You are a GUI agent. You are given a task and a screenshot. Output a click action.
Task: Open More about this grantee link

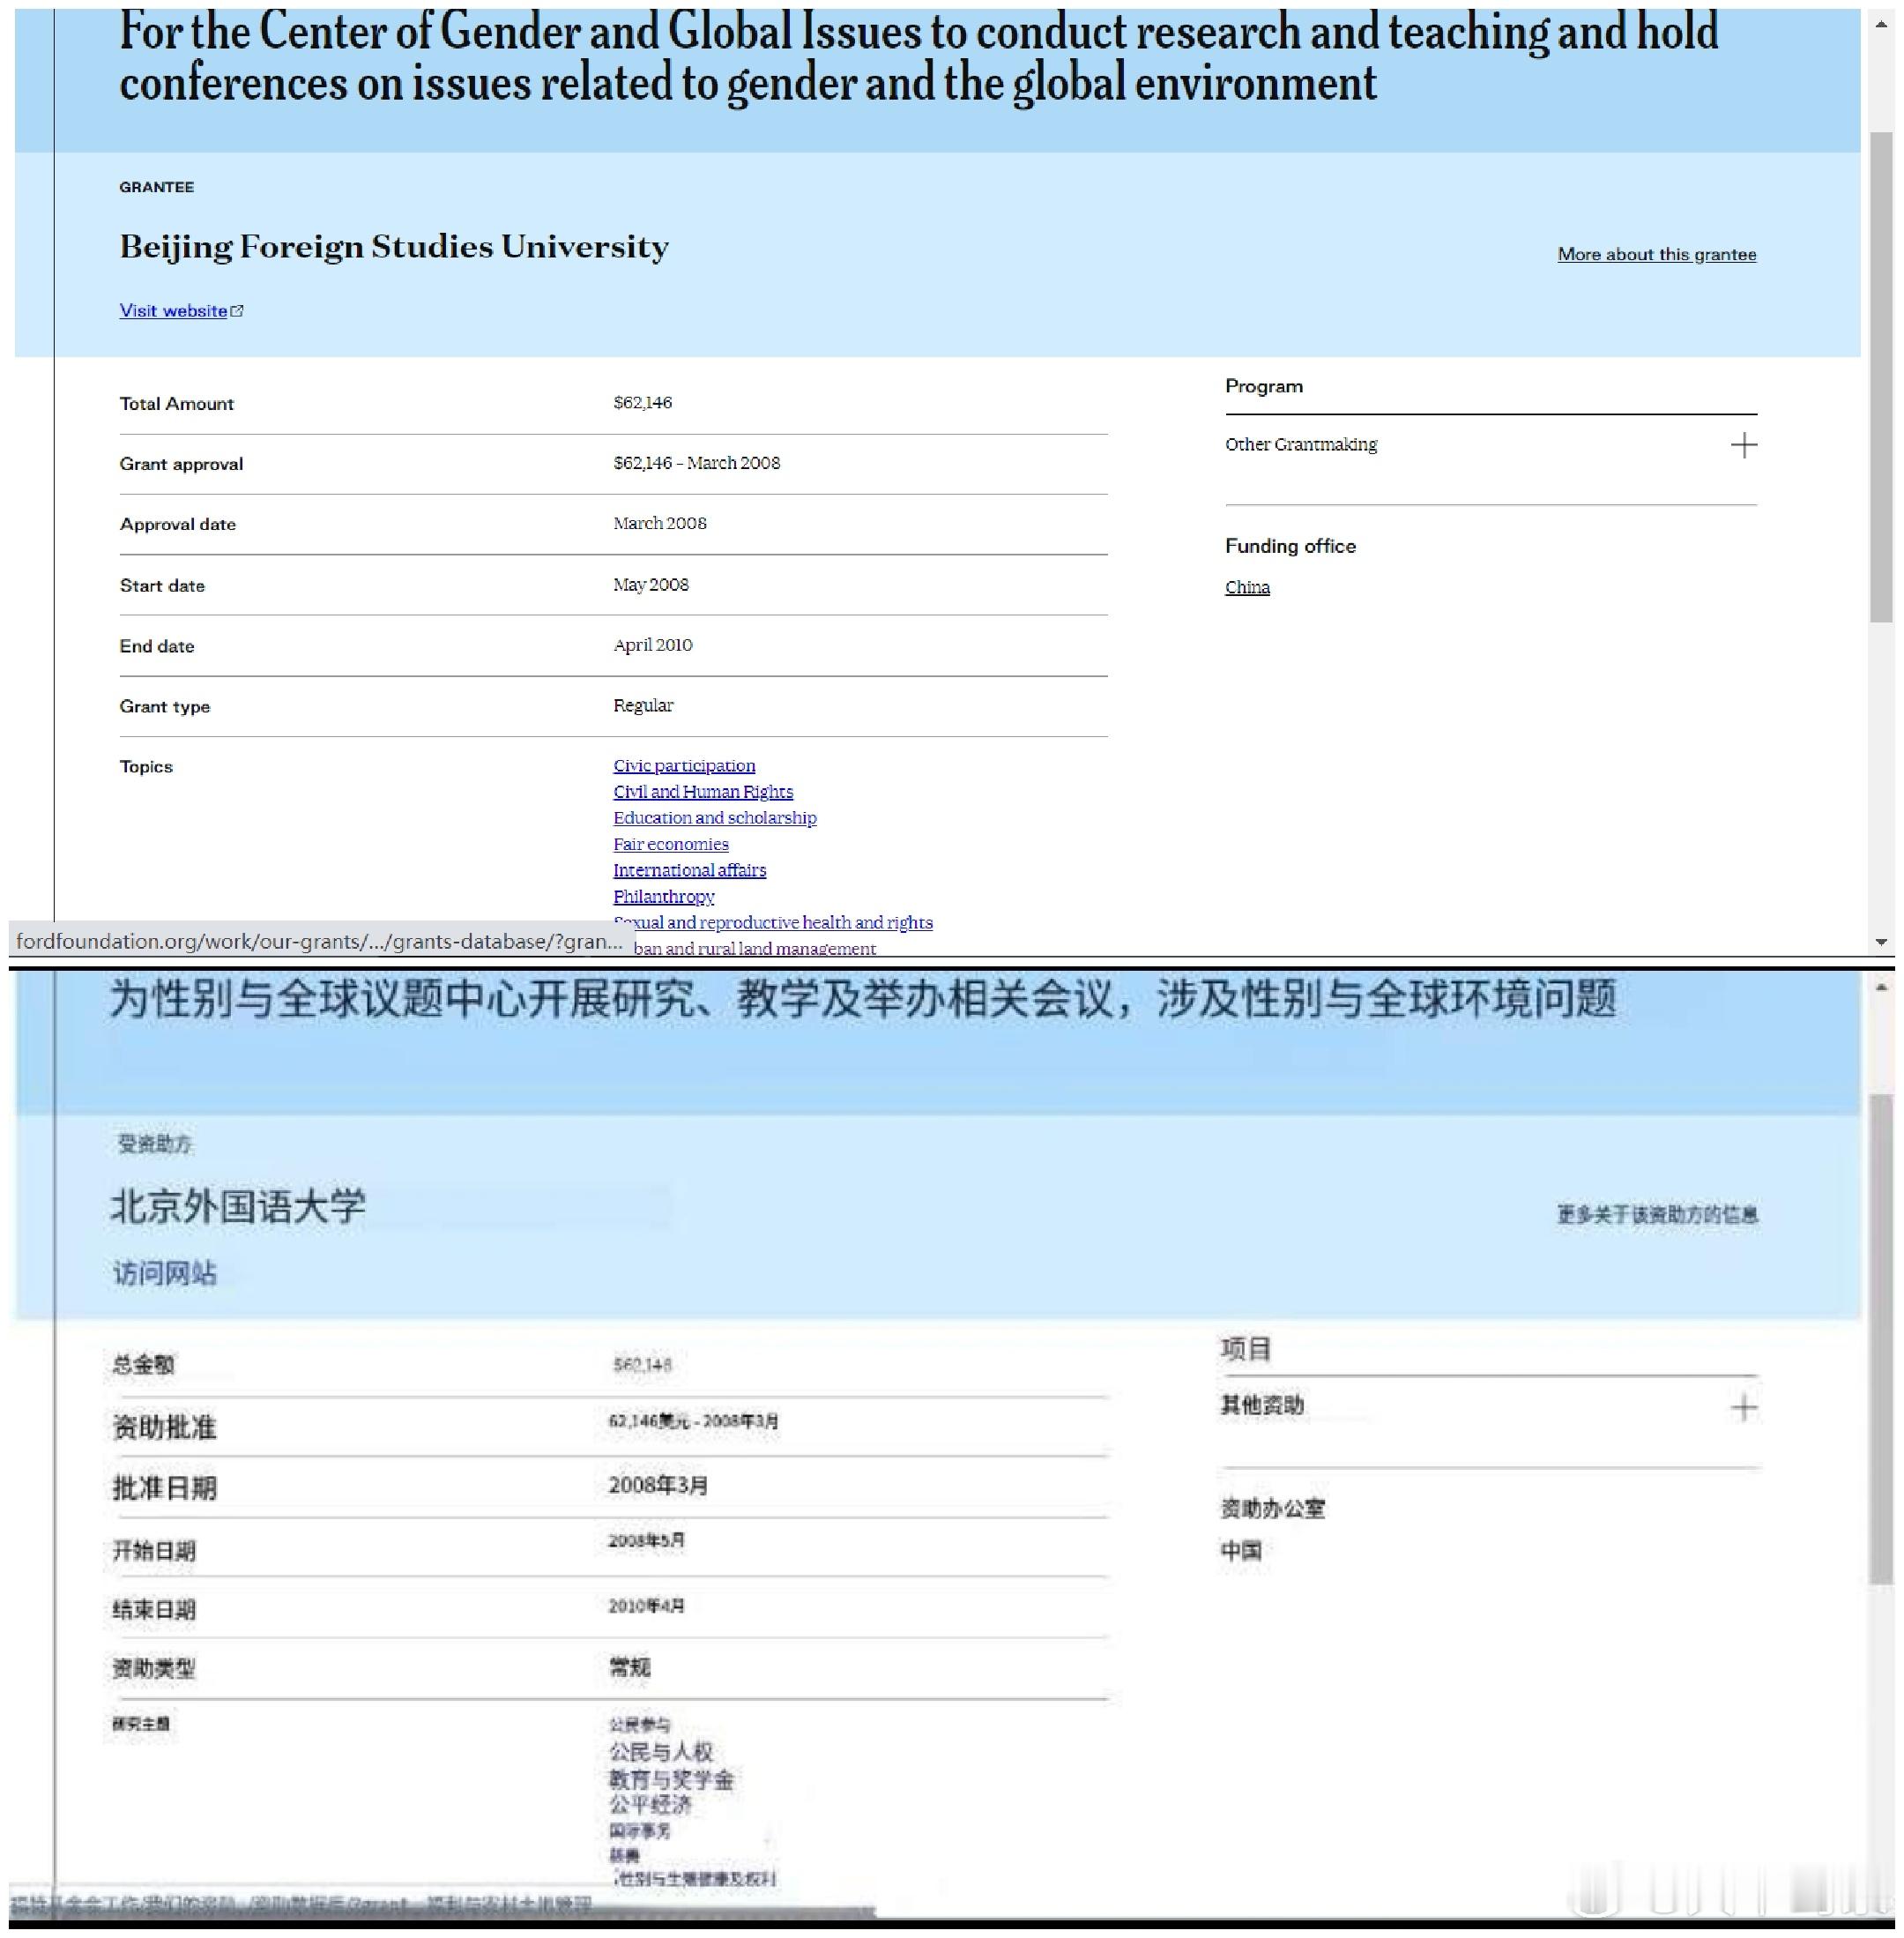point(1656,254)
